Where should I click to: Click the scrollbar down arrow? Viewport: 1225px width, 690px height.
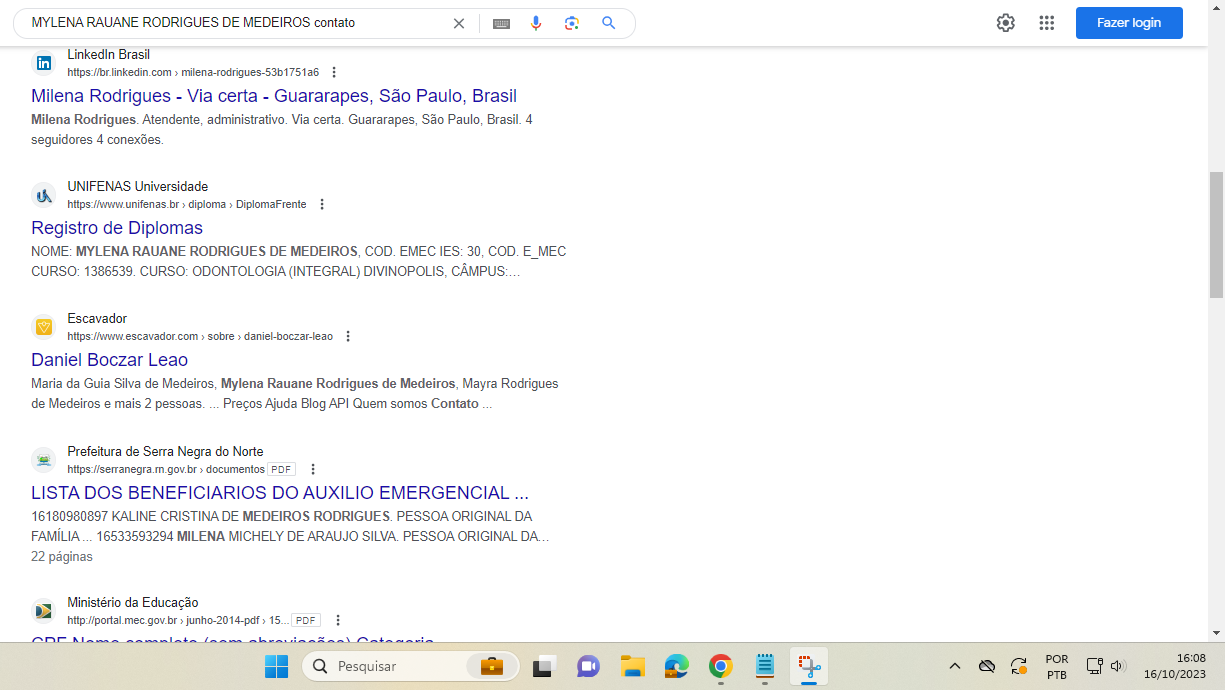[x=1216, y=632]
